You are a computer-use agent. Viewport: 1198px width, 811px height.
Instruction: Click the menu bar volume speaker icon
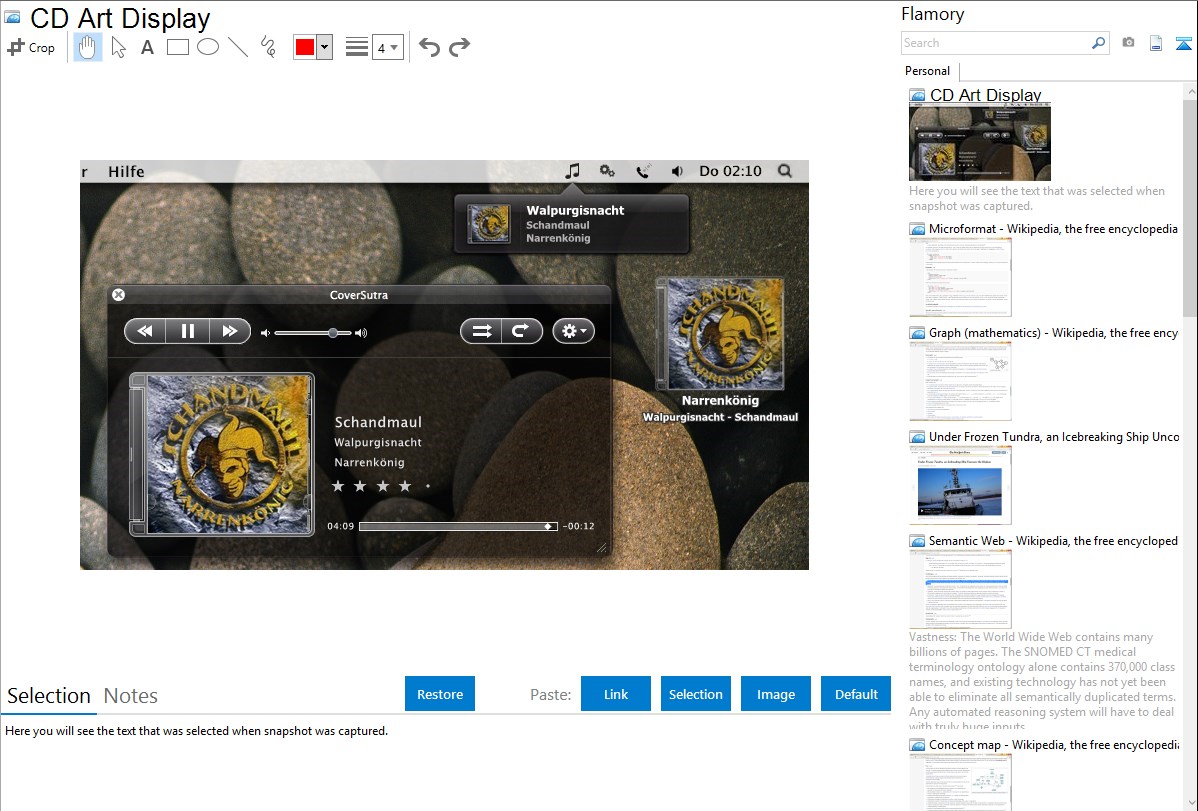[x=677, y=171]
